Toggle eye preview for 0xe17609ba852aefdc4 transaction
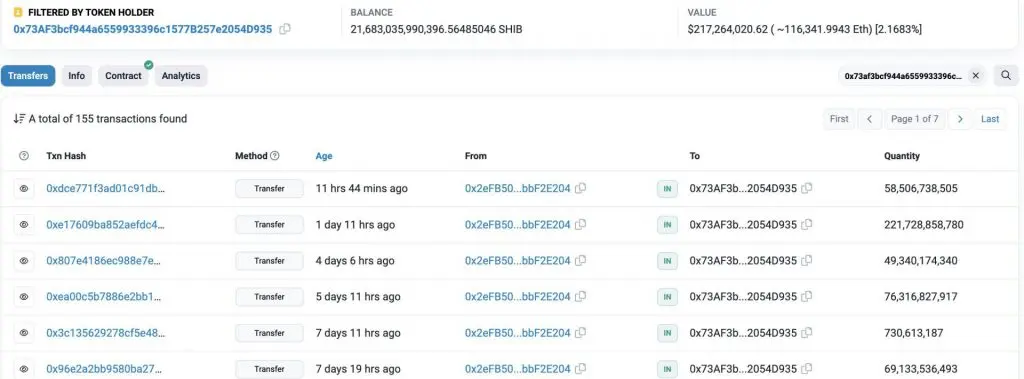 point(24,225)
